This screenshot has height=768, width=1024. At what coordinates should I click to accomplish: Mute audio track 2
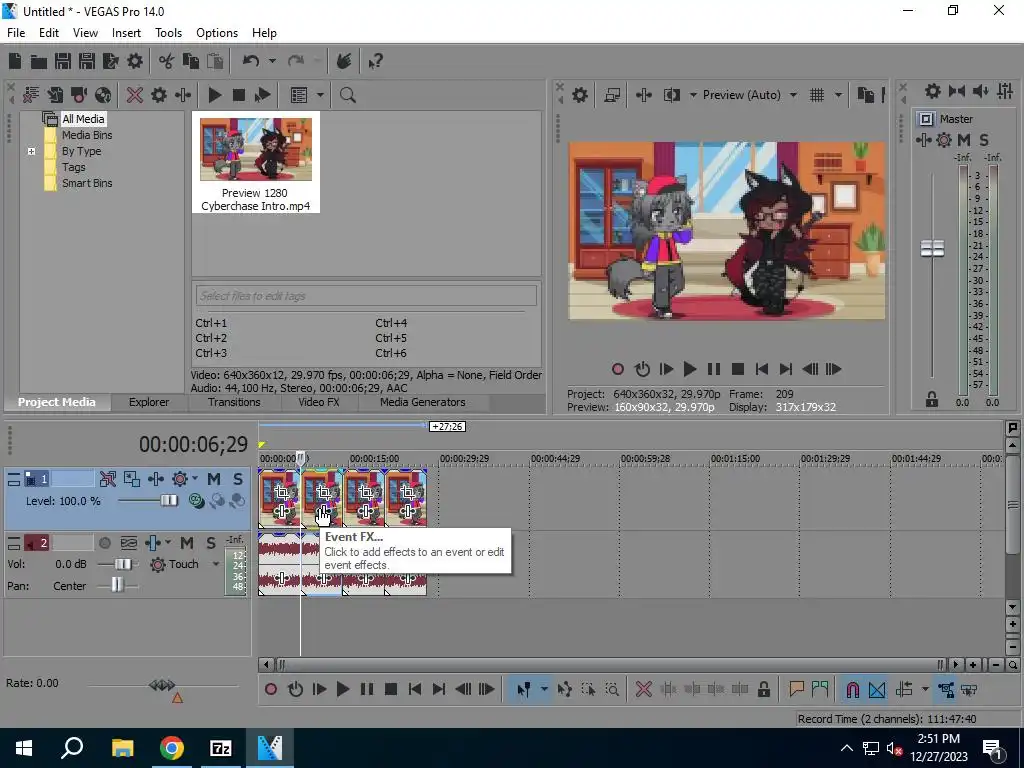187,543
